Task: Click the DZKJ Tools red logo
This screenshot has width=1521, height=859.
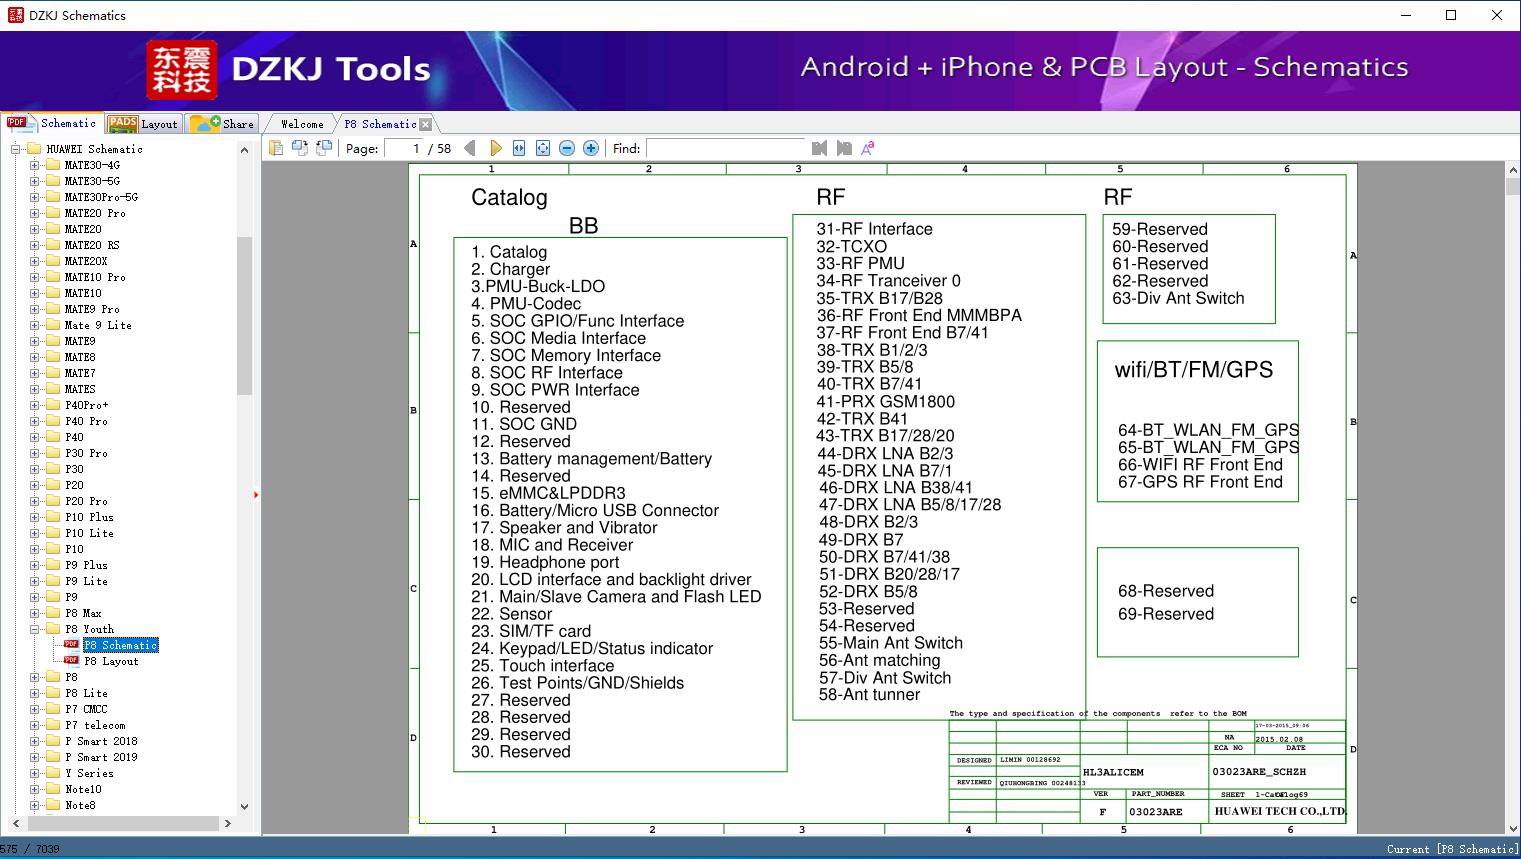Action: click(x=181, y=70)
